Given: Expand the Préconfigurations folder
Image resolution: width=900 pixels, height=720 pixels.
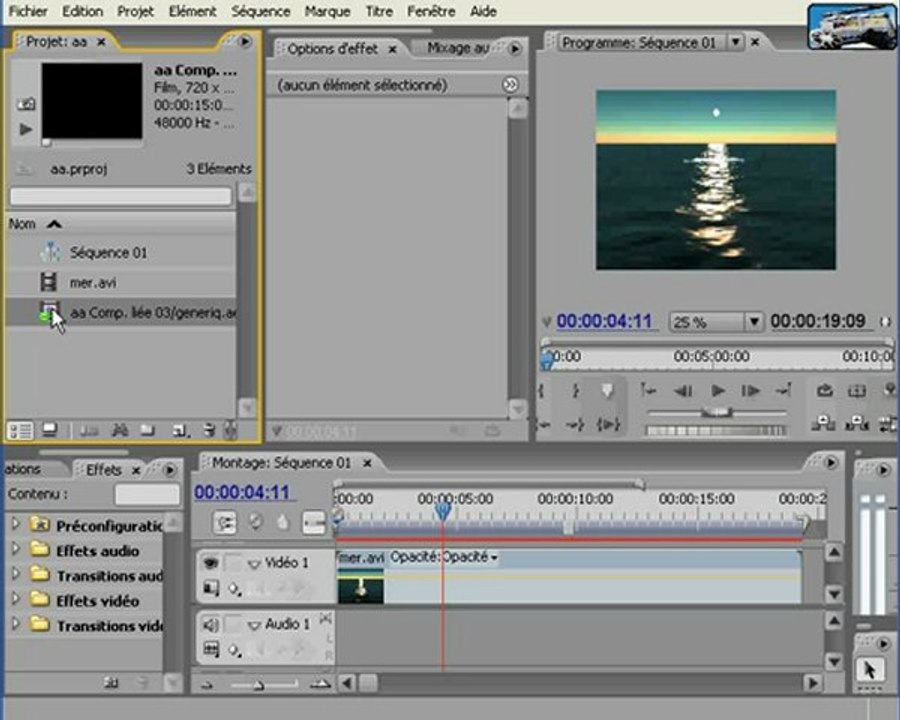Looking at the screenshot, I should [x=15, y=524].
